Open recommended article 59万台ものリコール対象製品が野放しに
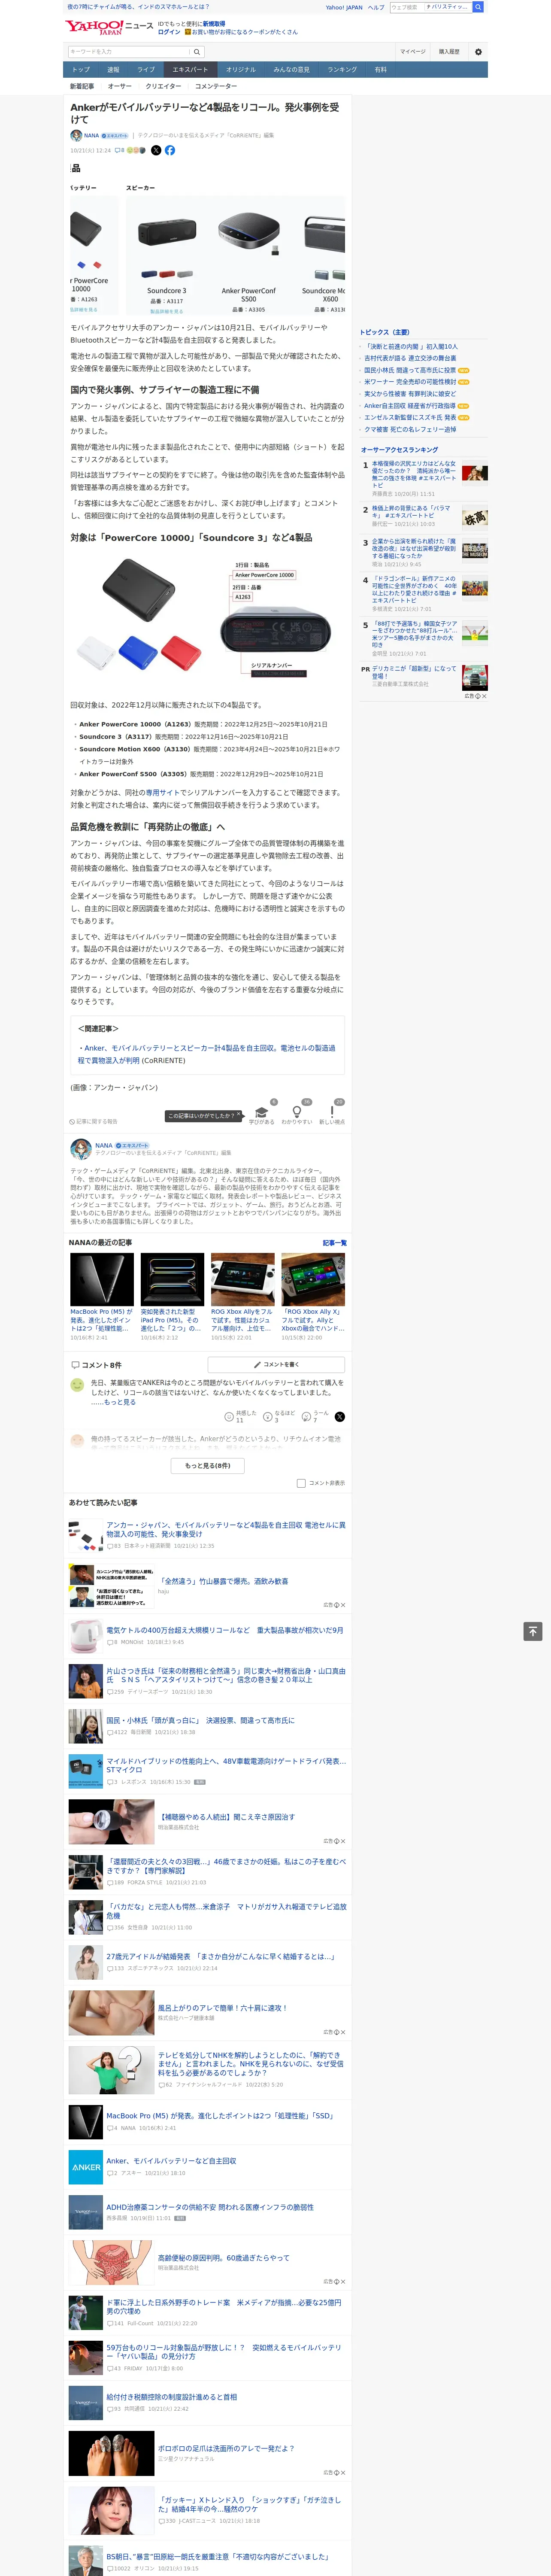 click(x=224, y=2352)
